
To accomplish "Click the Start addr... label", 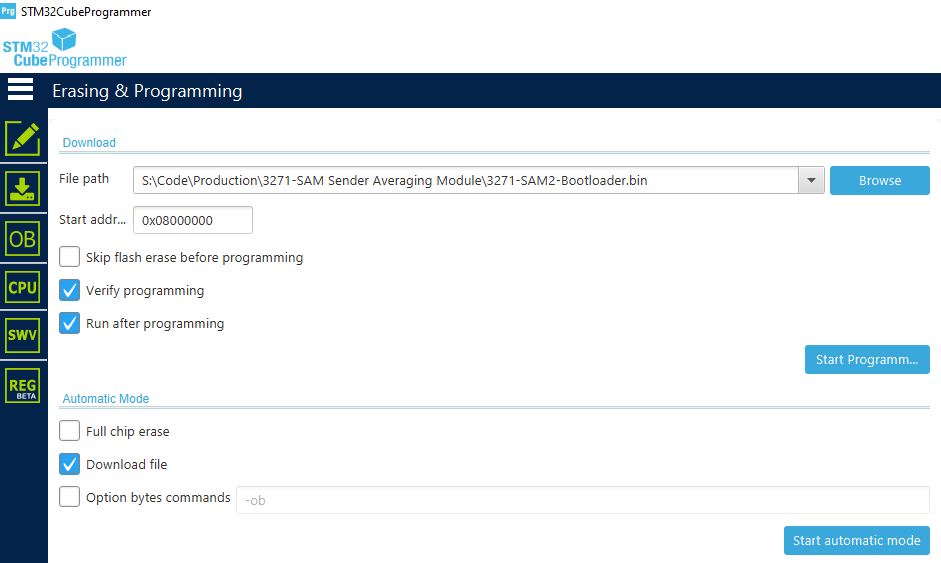I will click(x=92, y=220).
